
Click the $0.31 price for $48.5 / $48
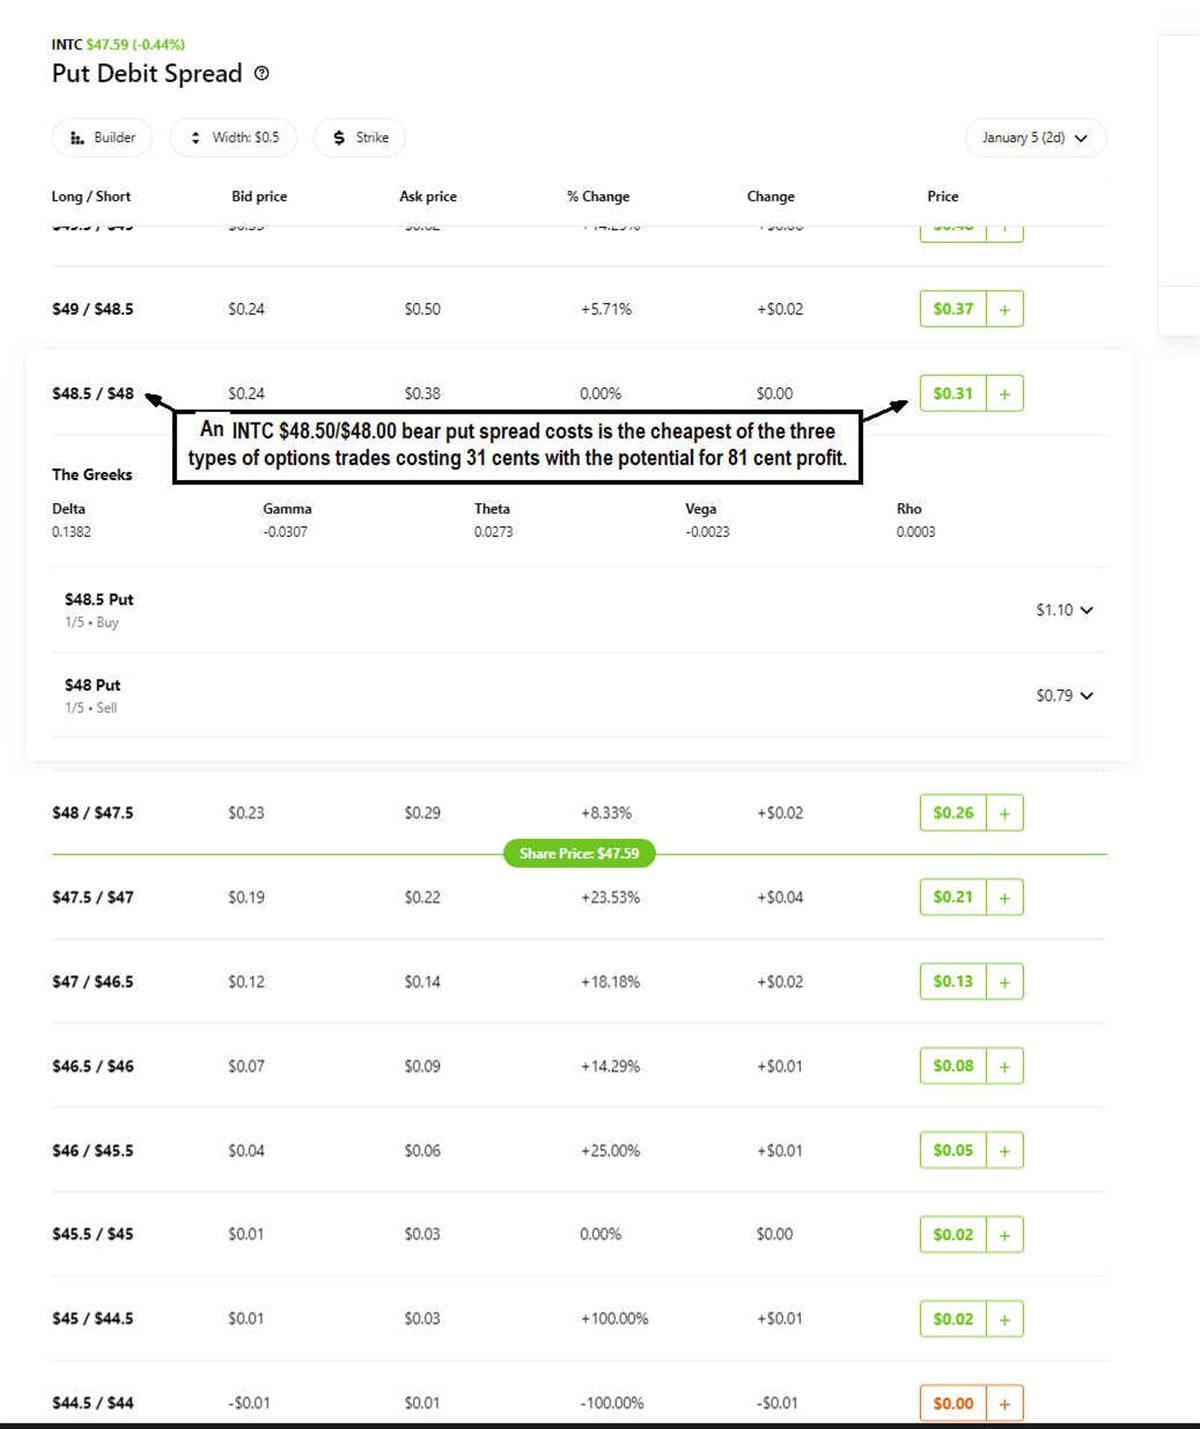(x=953, y=394)
